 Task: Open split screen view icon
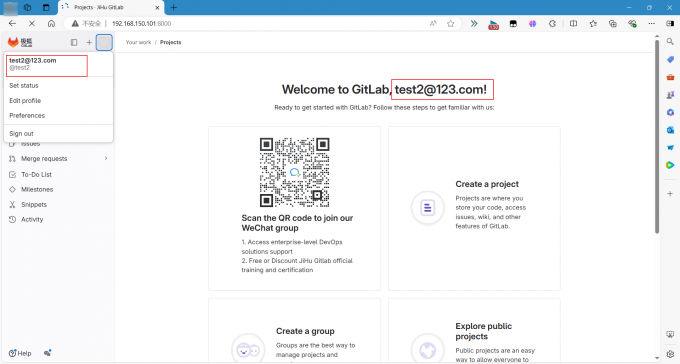[x=573, y=23]
